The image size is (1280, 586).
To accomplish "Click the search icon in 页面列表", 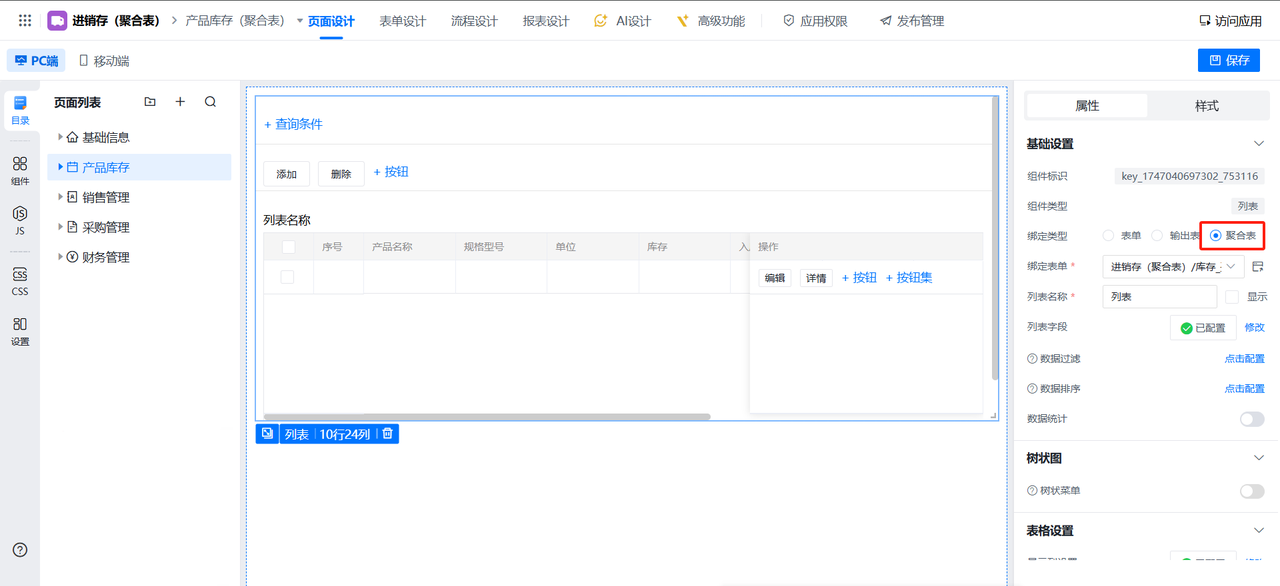I will pyautogui.click(x=210, y=102).
